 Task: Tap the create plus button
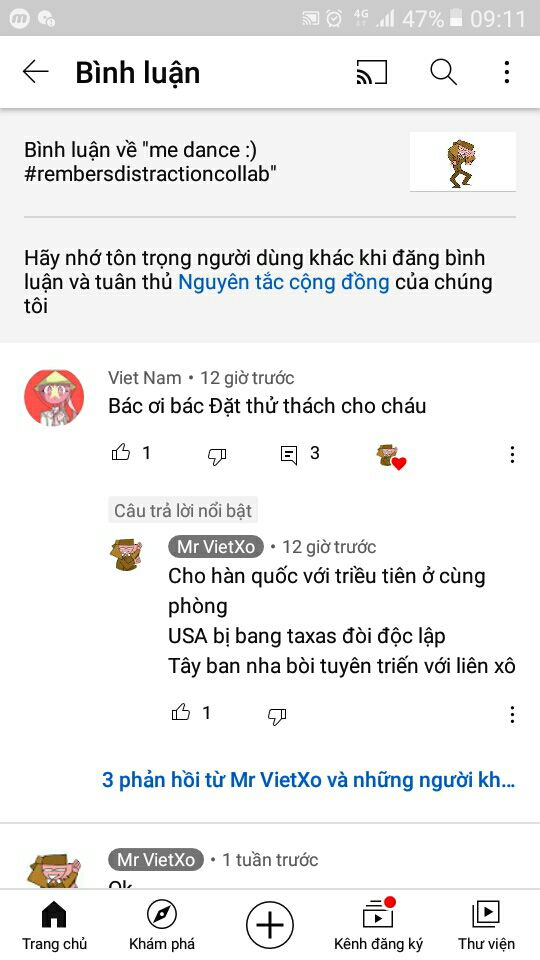[x=269, y=924]
